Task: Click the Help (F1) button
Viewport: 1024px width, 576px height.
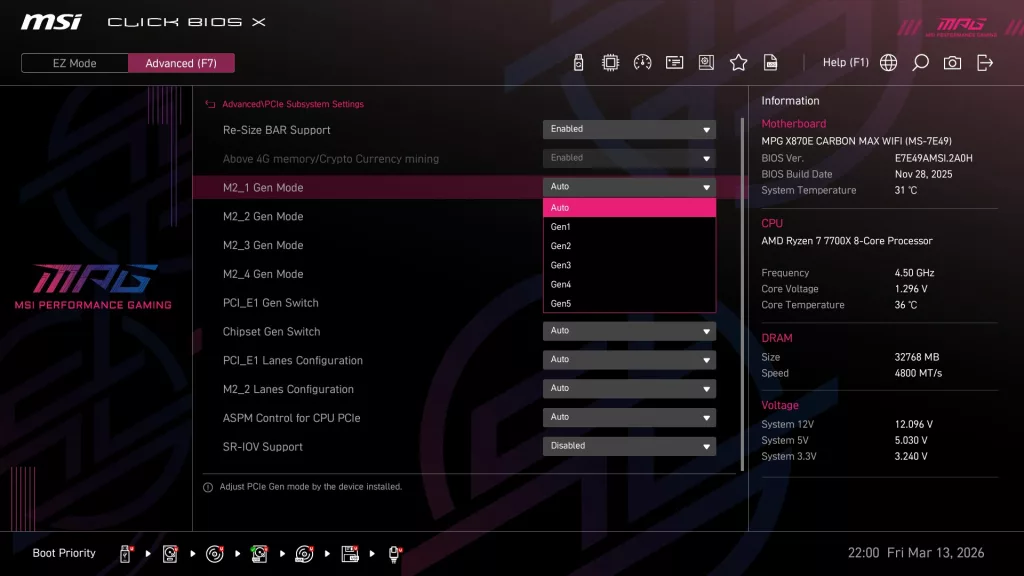Action: pyautogui.click(x=846, y=62)
